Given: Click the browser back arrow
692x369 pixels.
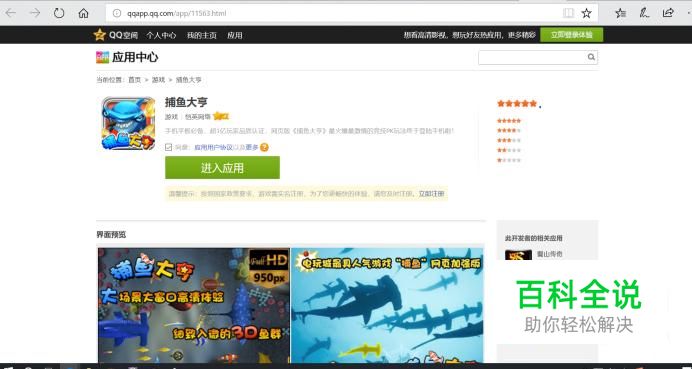Looking at the screenshot, I should [x=11, y=13].
